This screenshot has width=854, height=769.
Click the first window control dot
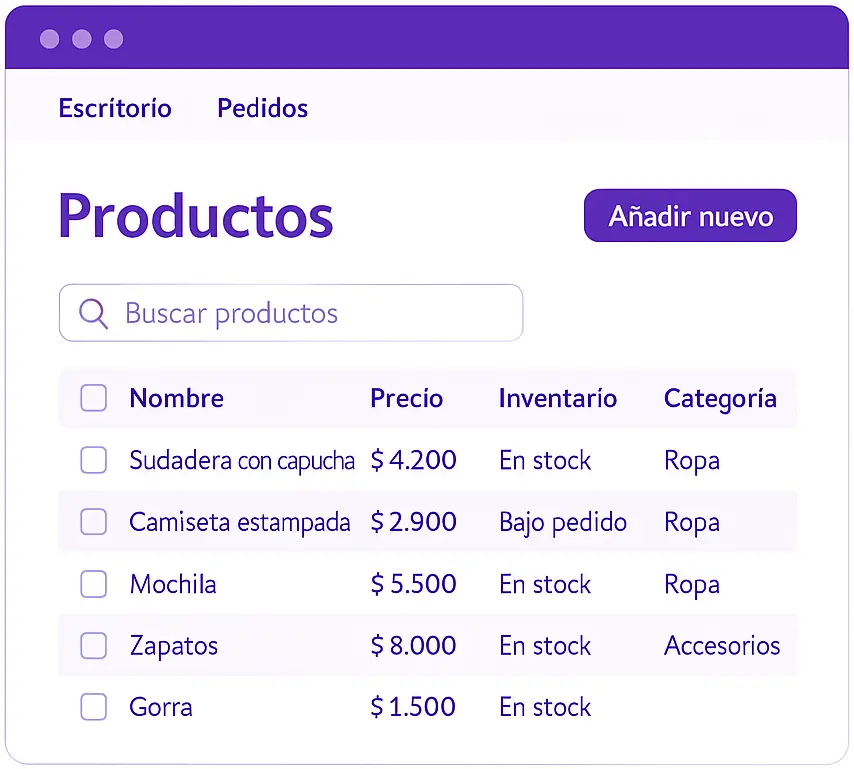click(50, 39)
